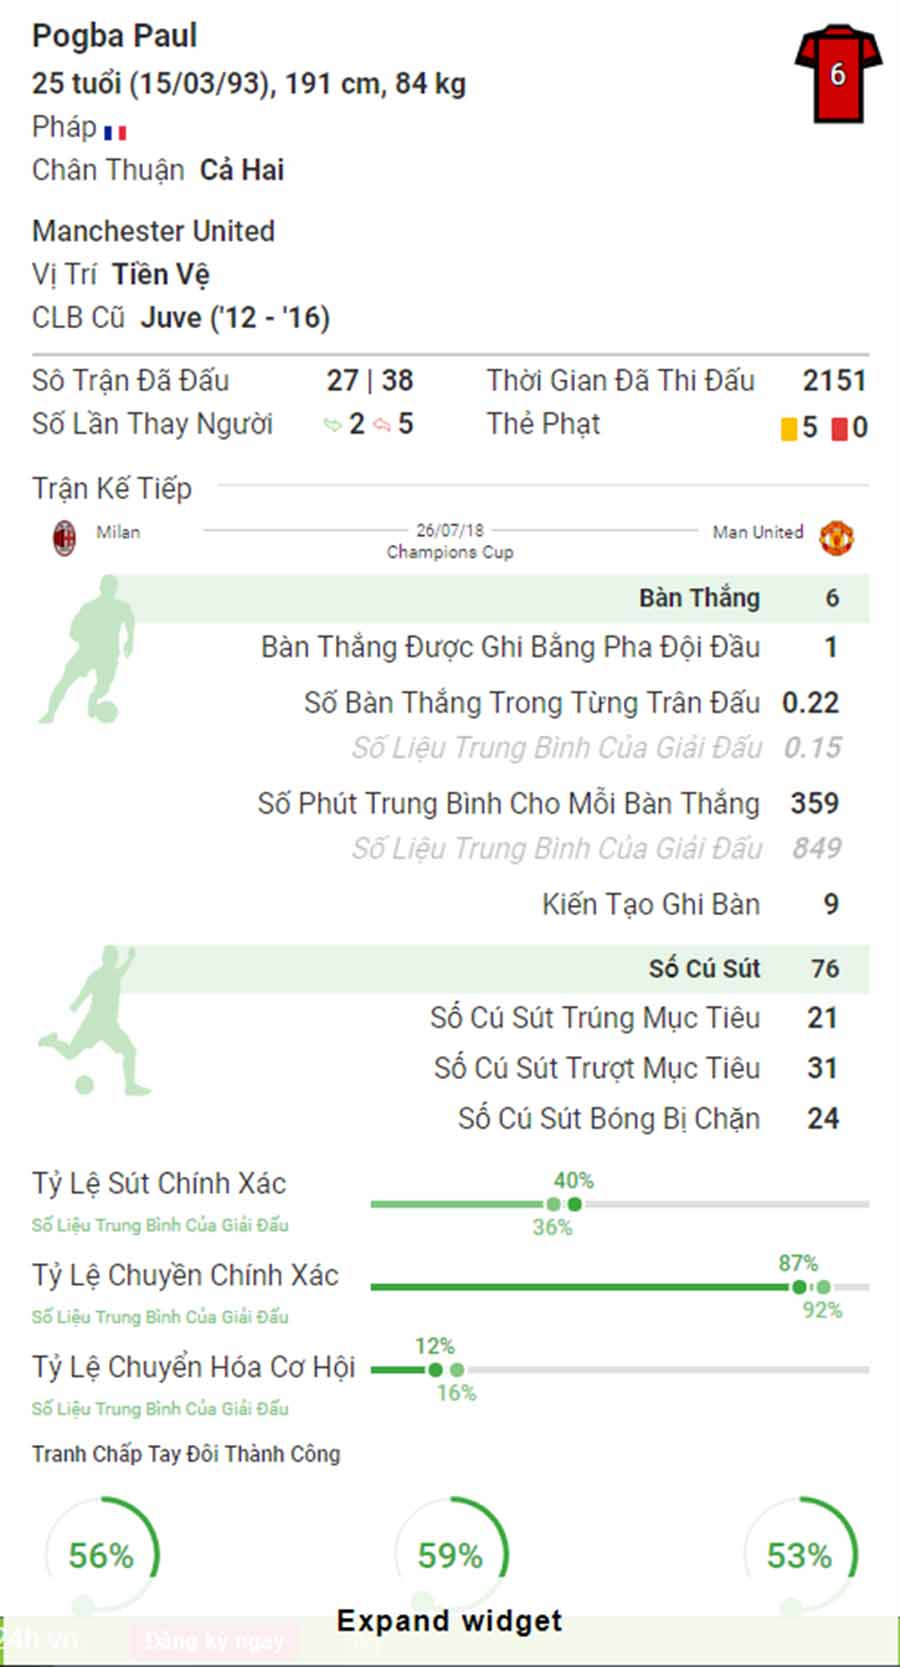The width and height of the screenshot is (900, 1667).
Task: Click the Tỷ Lệ Chuyển Hóa Cơ Hội bar
Action: [618, 1370]
